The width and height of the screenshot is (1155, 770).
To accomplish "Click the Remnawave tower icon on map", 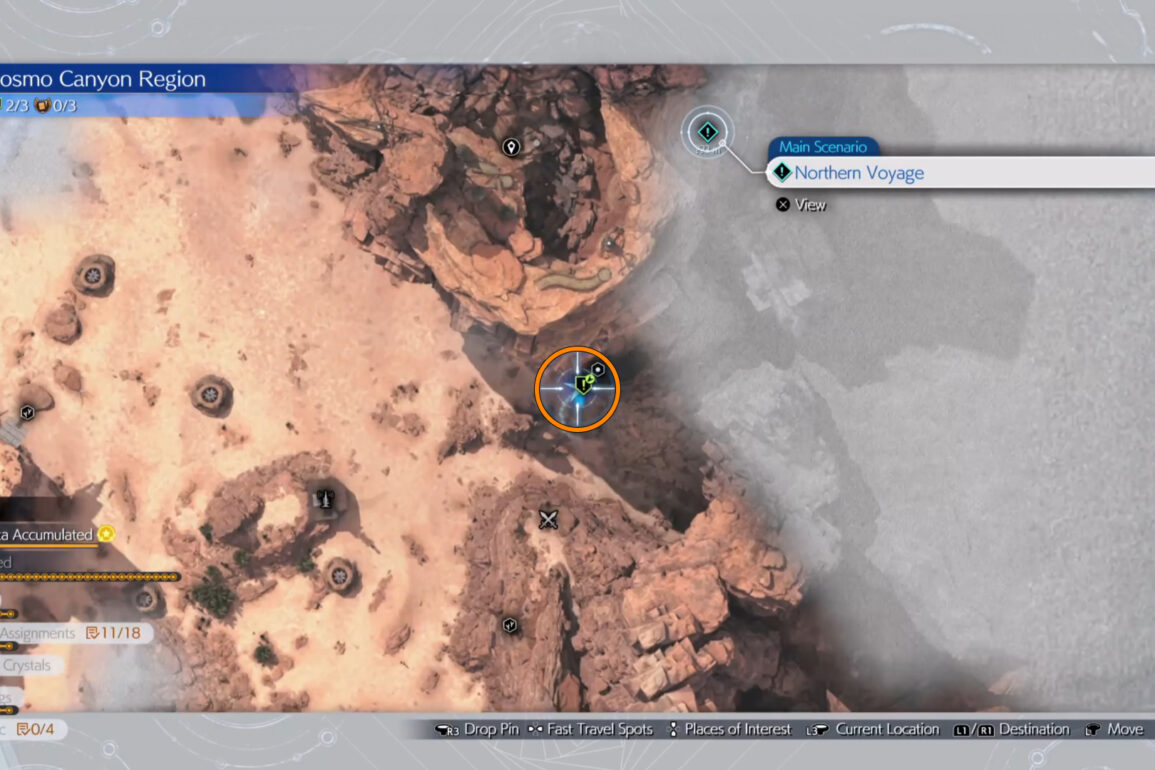I will click(323, 498).
